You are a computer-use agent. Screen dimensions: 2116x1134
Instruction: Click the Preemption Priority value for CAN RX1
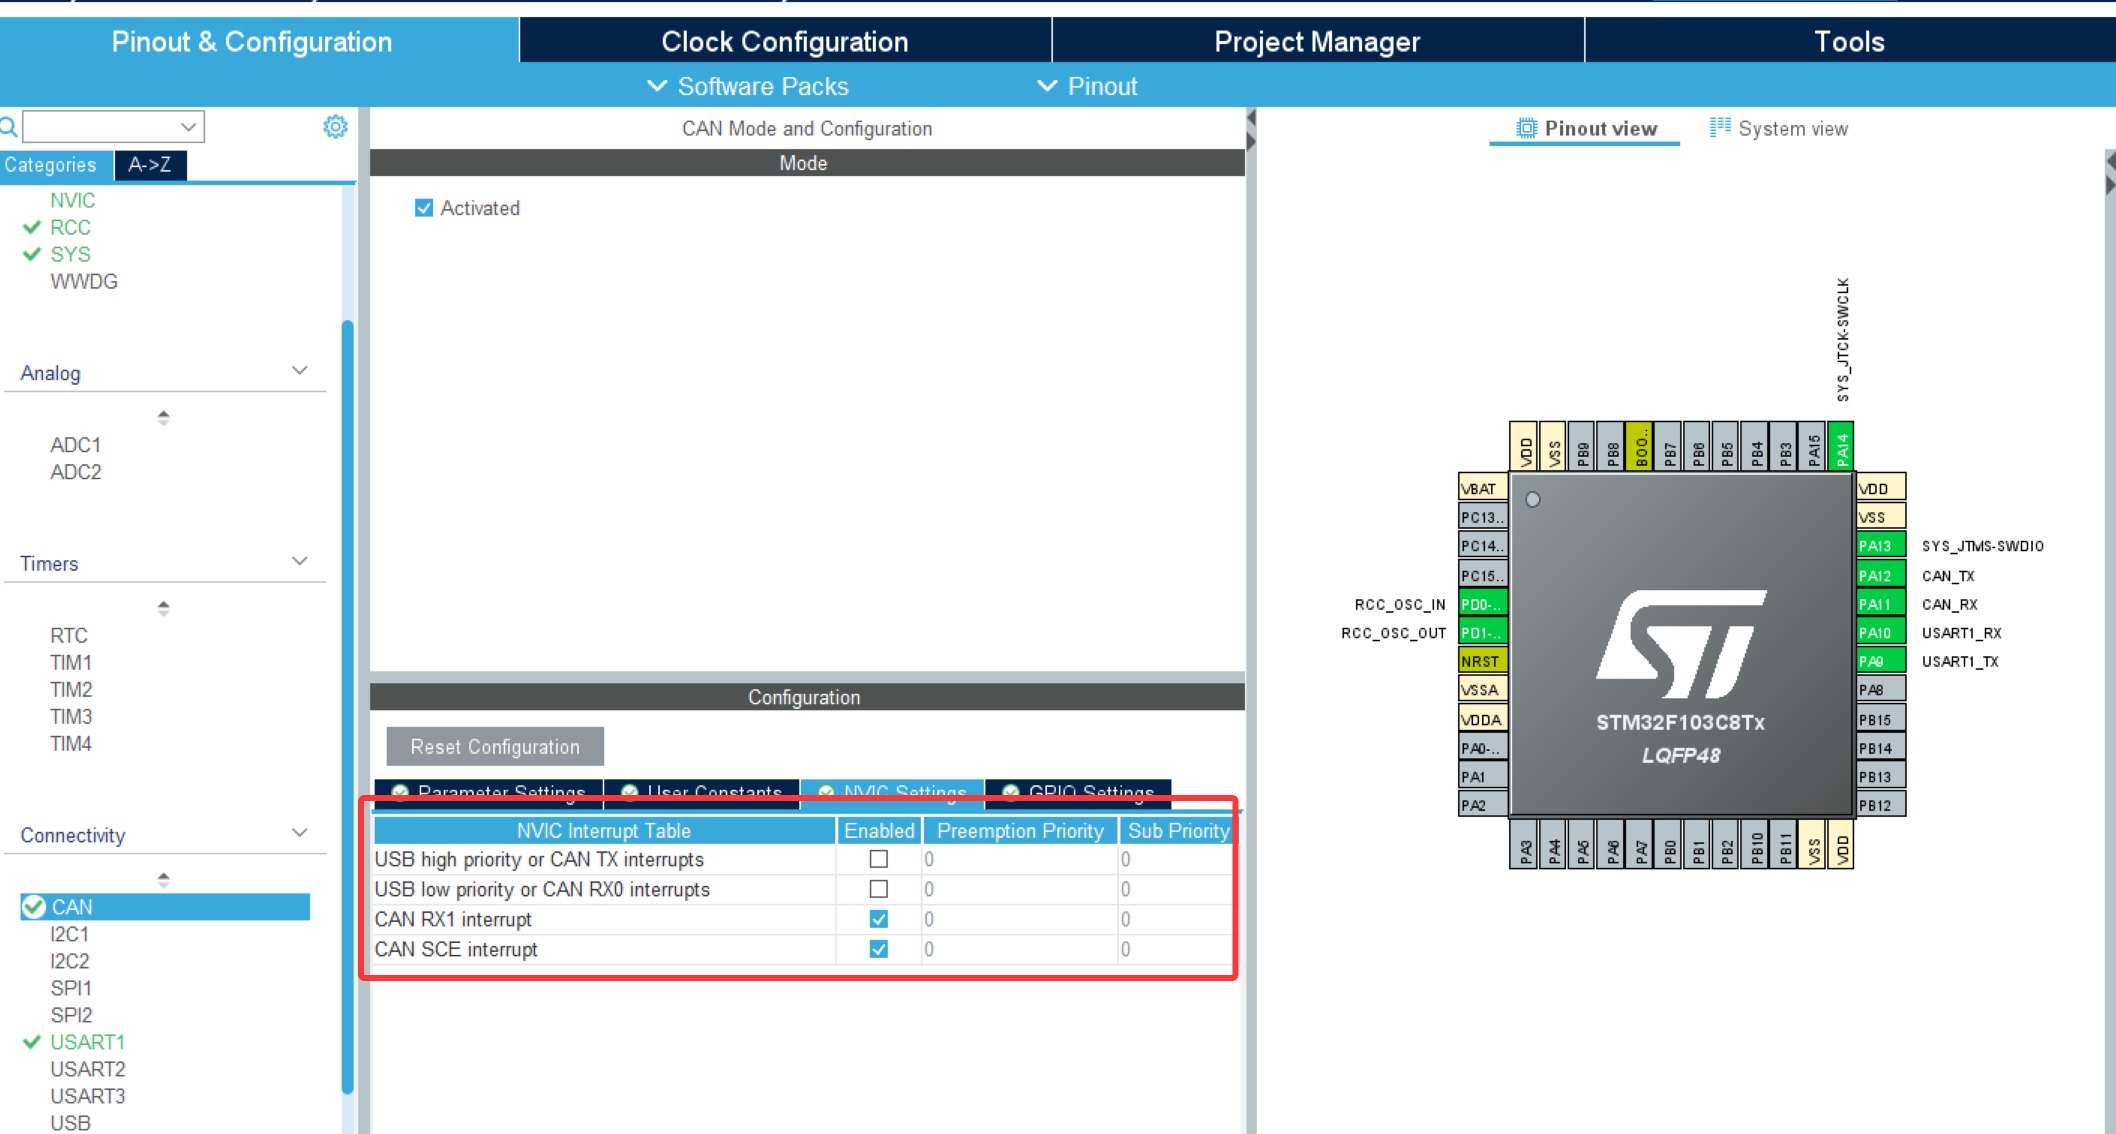point(1019,919)
